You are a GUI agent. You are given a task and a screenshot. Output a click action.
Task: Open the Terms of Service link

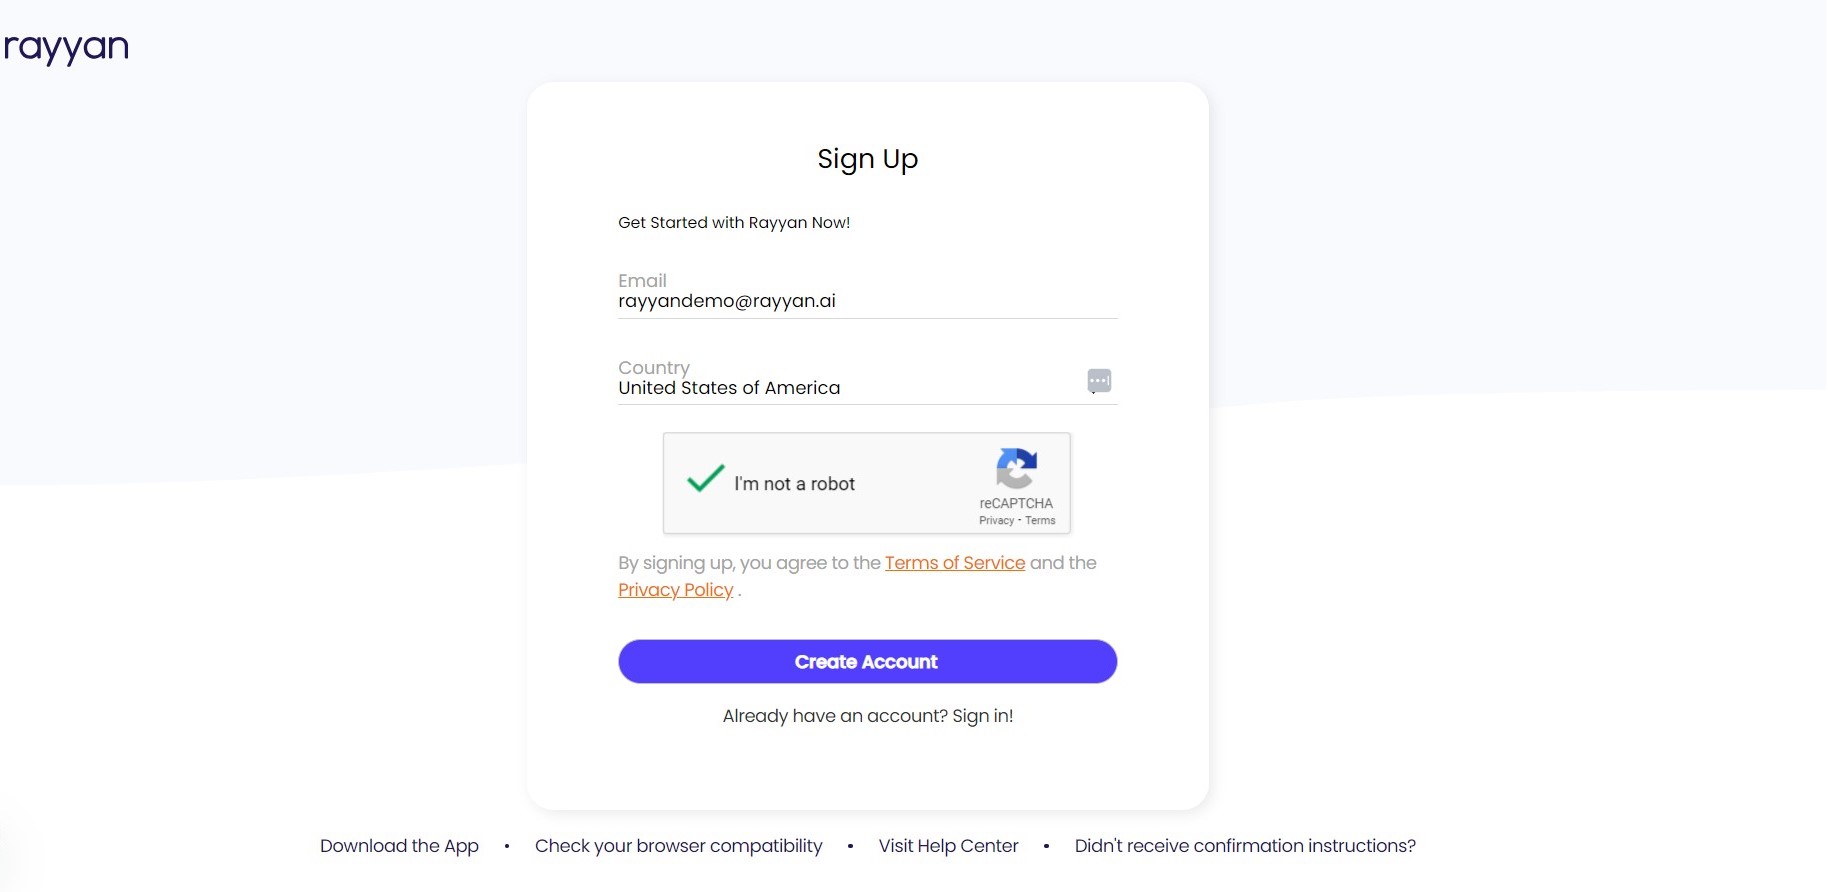click(x=955, y=563)
